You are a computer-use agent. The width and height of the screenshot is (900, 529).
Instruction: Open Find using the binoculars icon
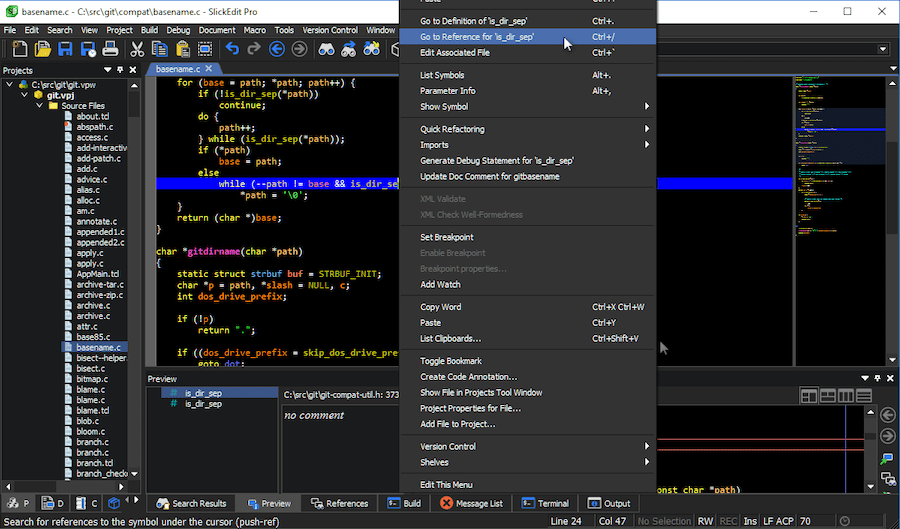point(326,49)
